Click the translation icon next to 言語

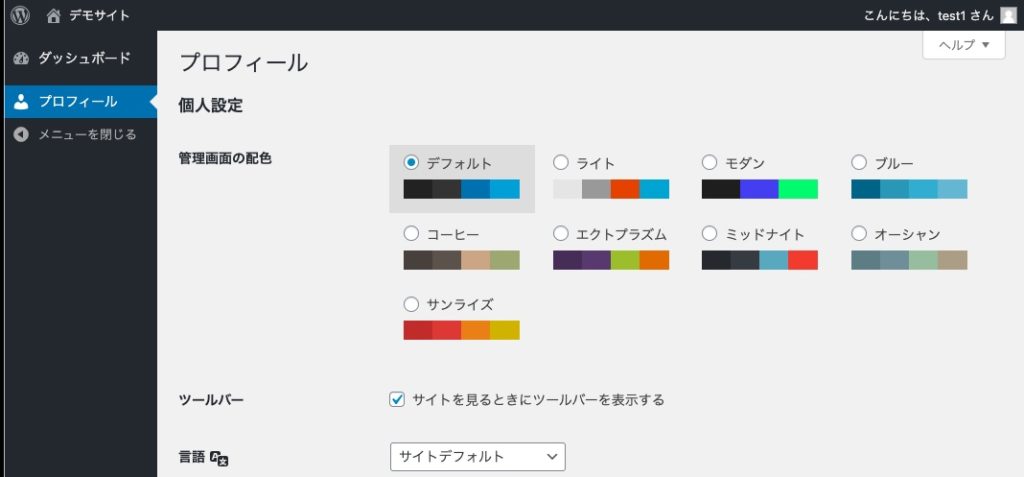point(222,458)
